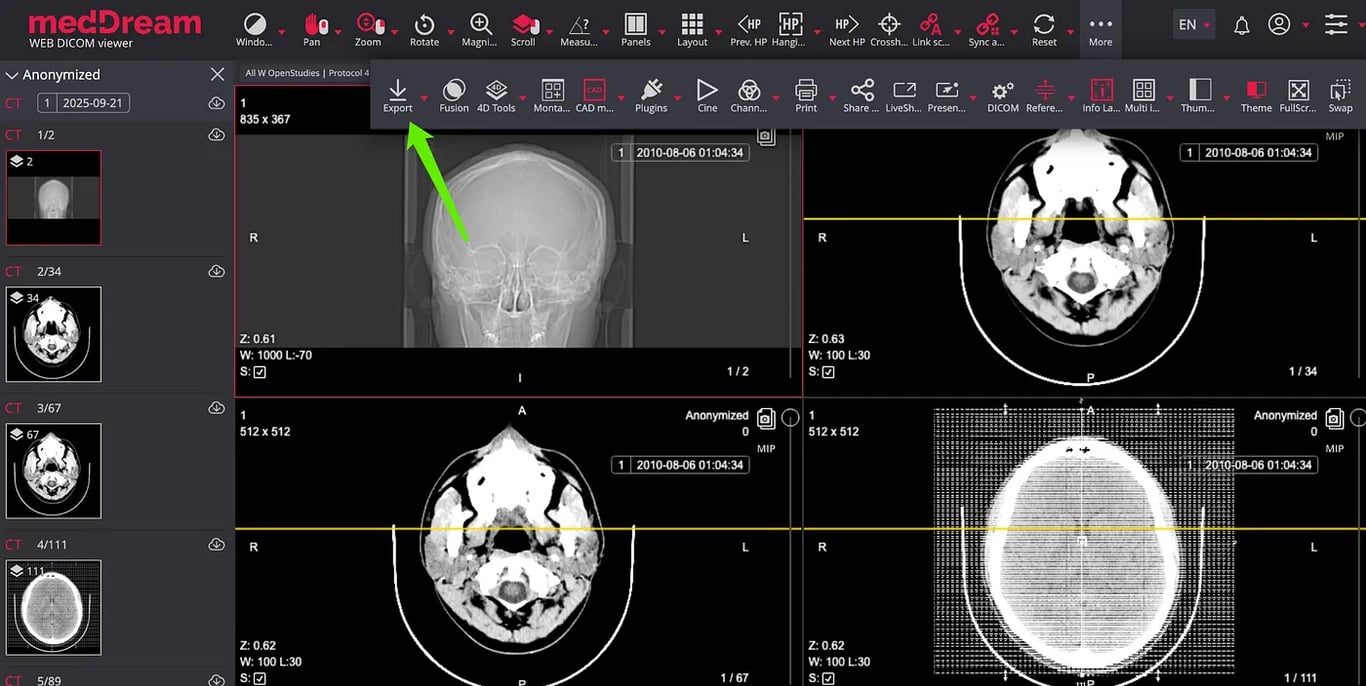
Task: Close the Anonymized study panel
Action: pyautogui.click(x=217, y=74)
